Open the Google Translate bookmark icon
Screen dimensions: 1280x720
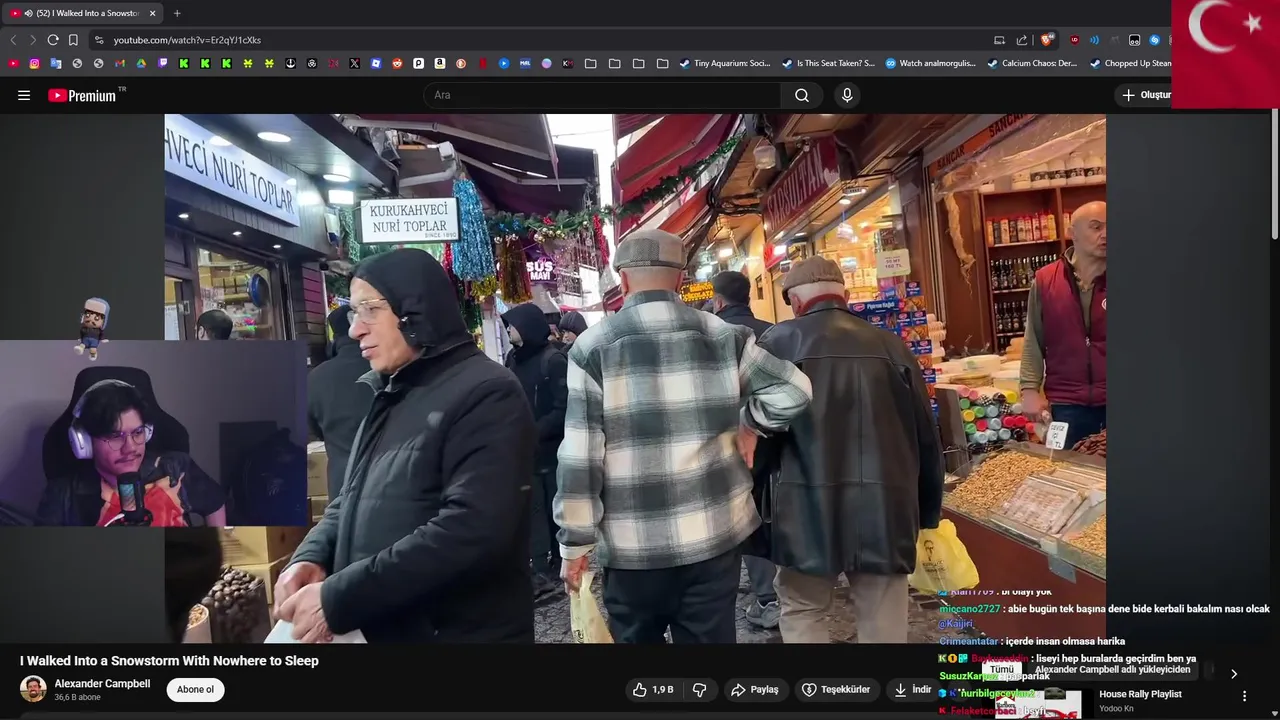[x=56, y=63]
